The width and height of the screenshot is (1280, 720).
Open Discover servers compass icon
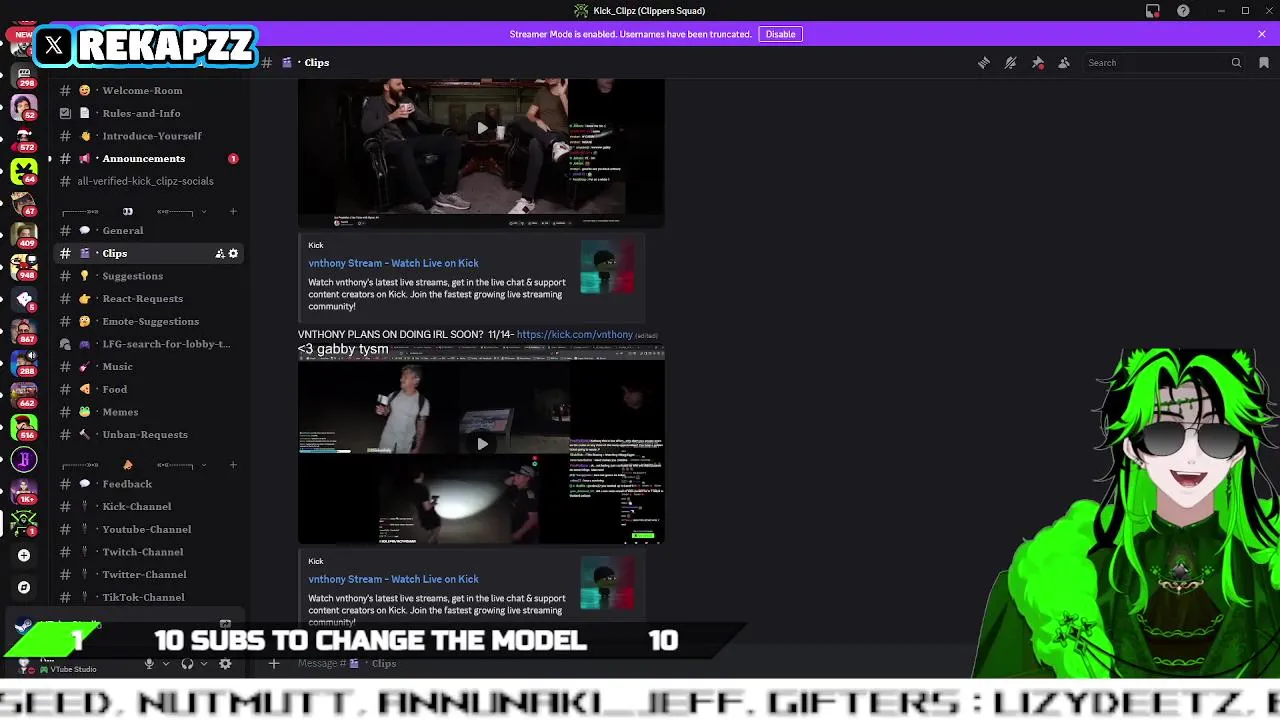tap(24, 587)
